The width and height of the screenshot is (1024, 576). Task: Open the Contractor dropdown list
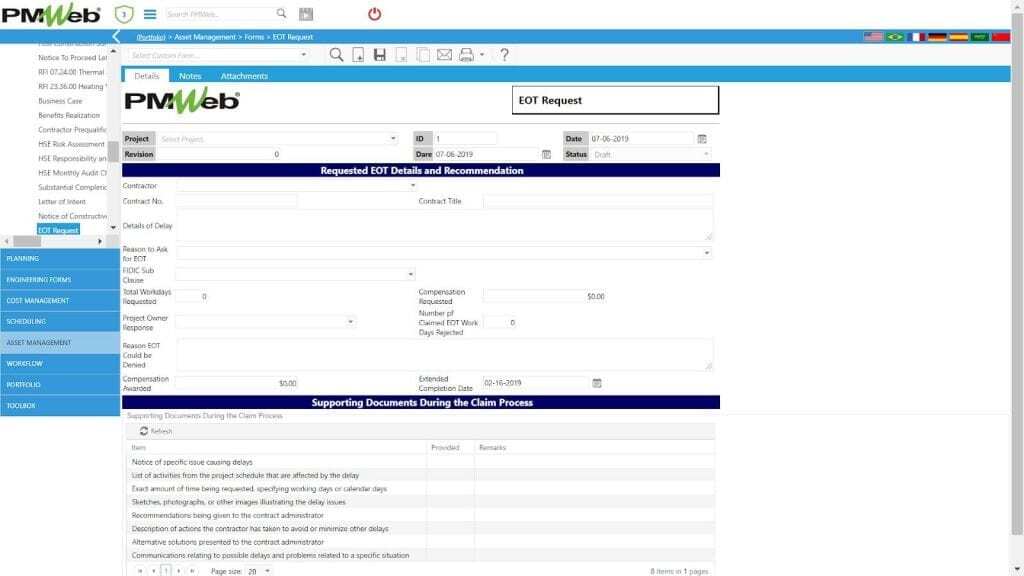pyautogui.click(x=412, y=185)
